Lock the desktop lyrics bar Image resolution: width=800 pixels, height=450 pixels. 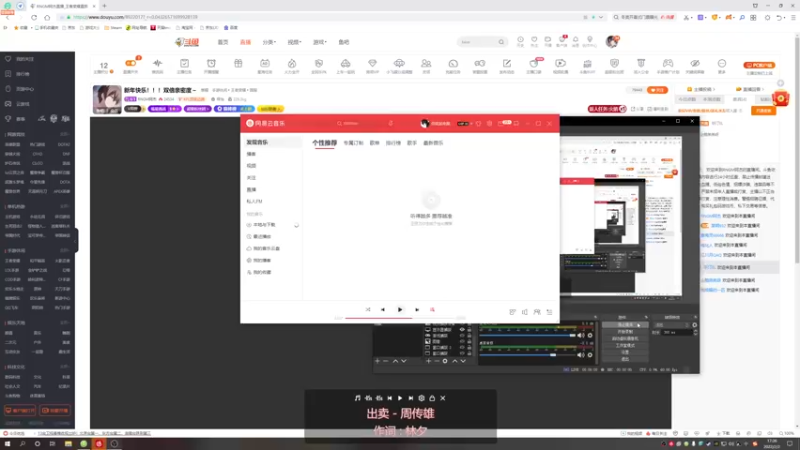pyautogui.click(x=432, y=398)
